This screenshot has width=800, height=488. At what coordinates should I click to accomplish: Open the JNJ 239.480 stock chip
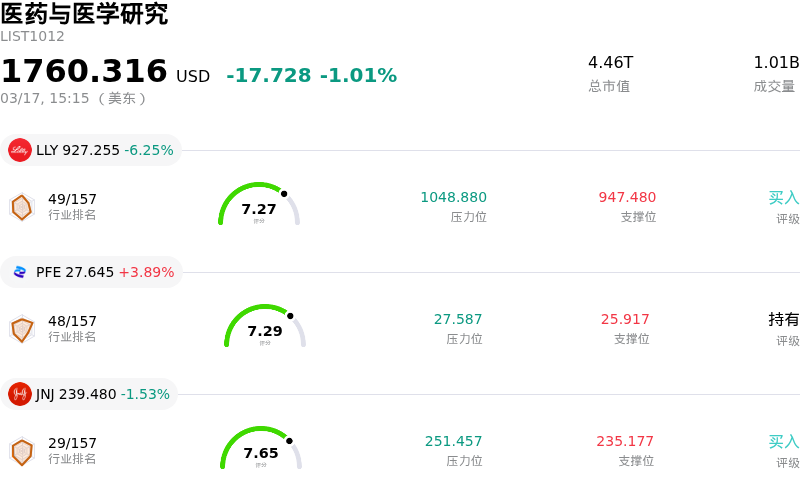[90, 394]
